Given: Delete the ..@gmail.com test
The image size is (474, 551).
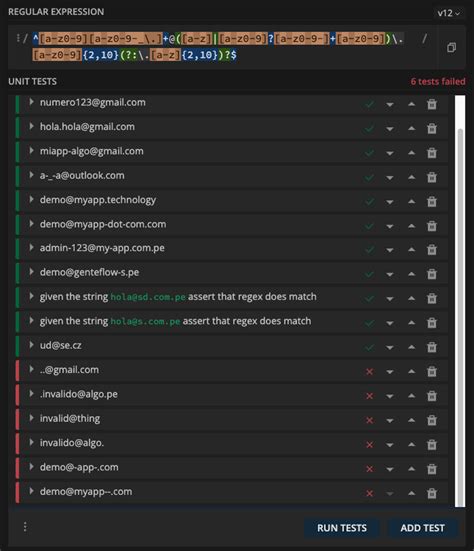Looking at the screenshot, I should (x=431, y=371).
